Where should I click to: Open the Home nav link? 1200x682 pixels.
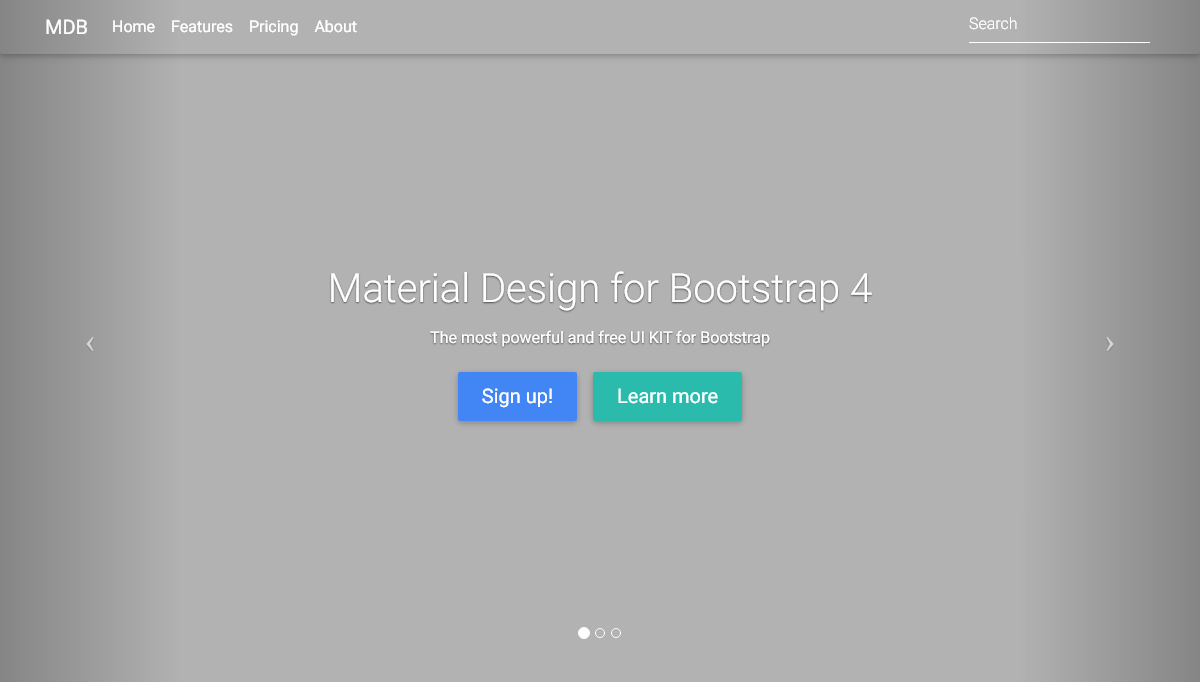(x=133, y=27)
